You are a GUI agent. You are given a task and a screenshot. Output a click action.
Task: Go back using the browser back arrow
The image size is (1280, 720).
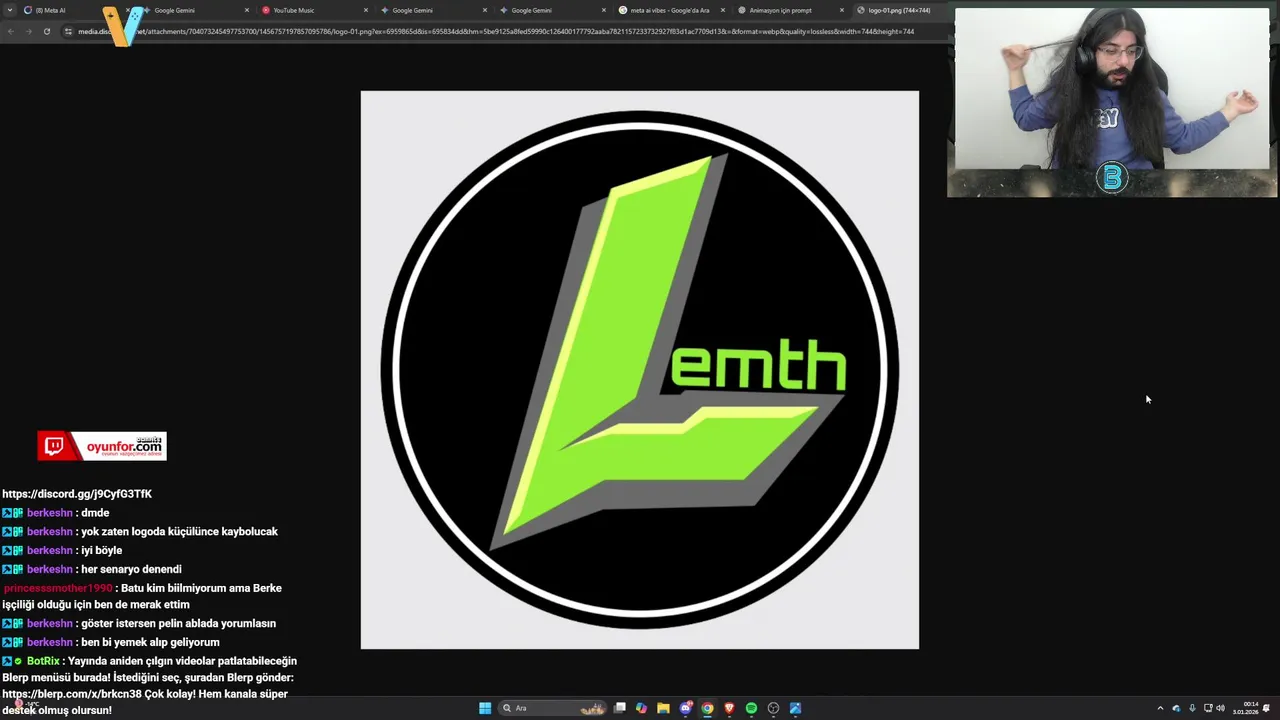tap(10, 31)
